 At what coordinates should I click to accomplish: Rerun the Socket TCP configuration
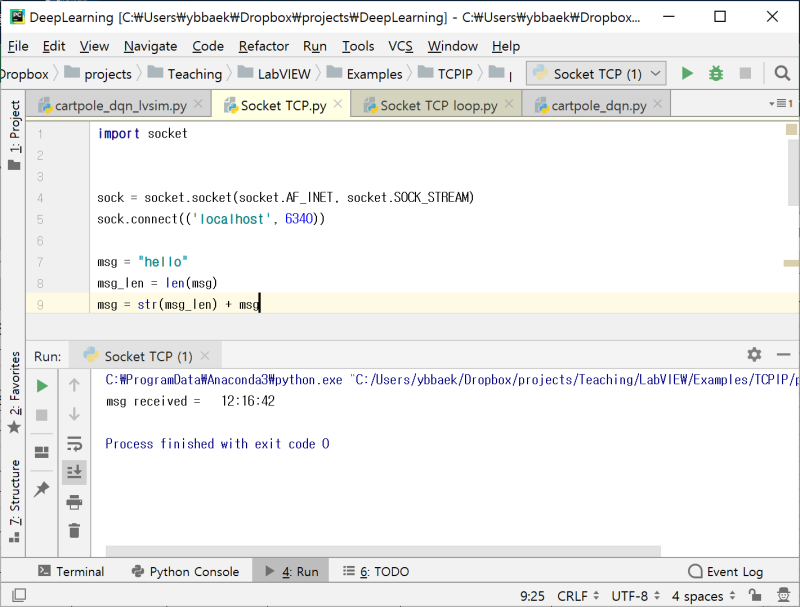point(41,384)
